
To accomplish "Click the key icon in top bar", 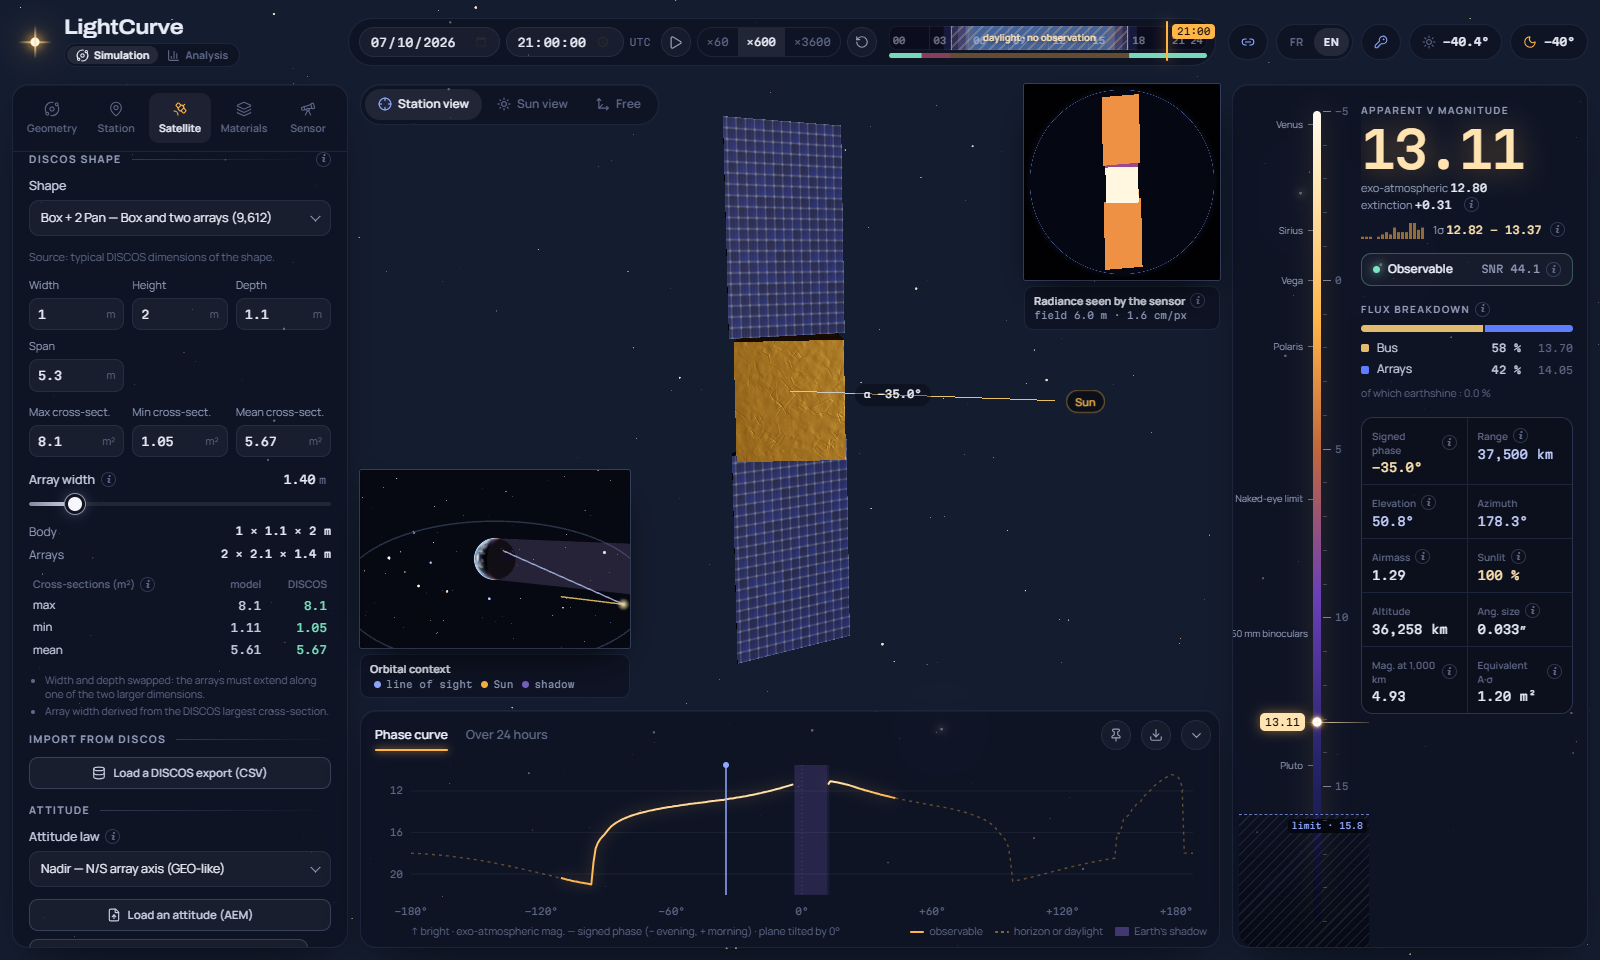I will [x=1381, y=42].
